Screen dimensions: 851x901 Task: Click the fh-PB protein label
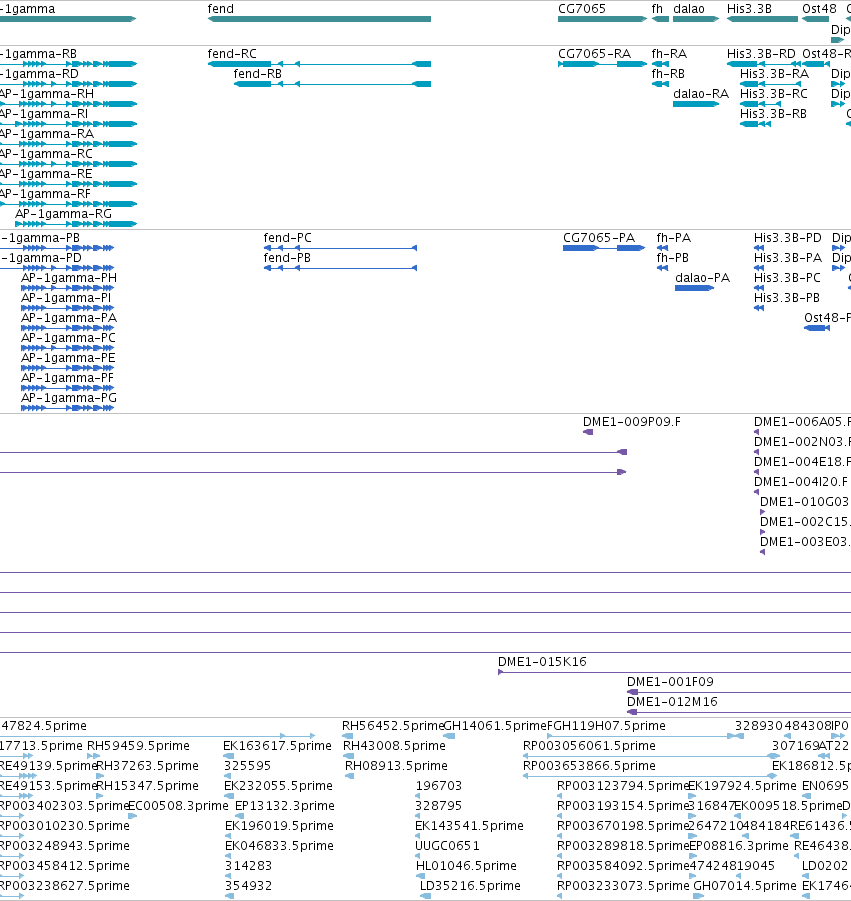[x=673, y=258]
